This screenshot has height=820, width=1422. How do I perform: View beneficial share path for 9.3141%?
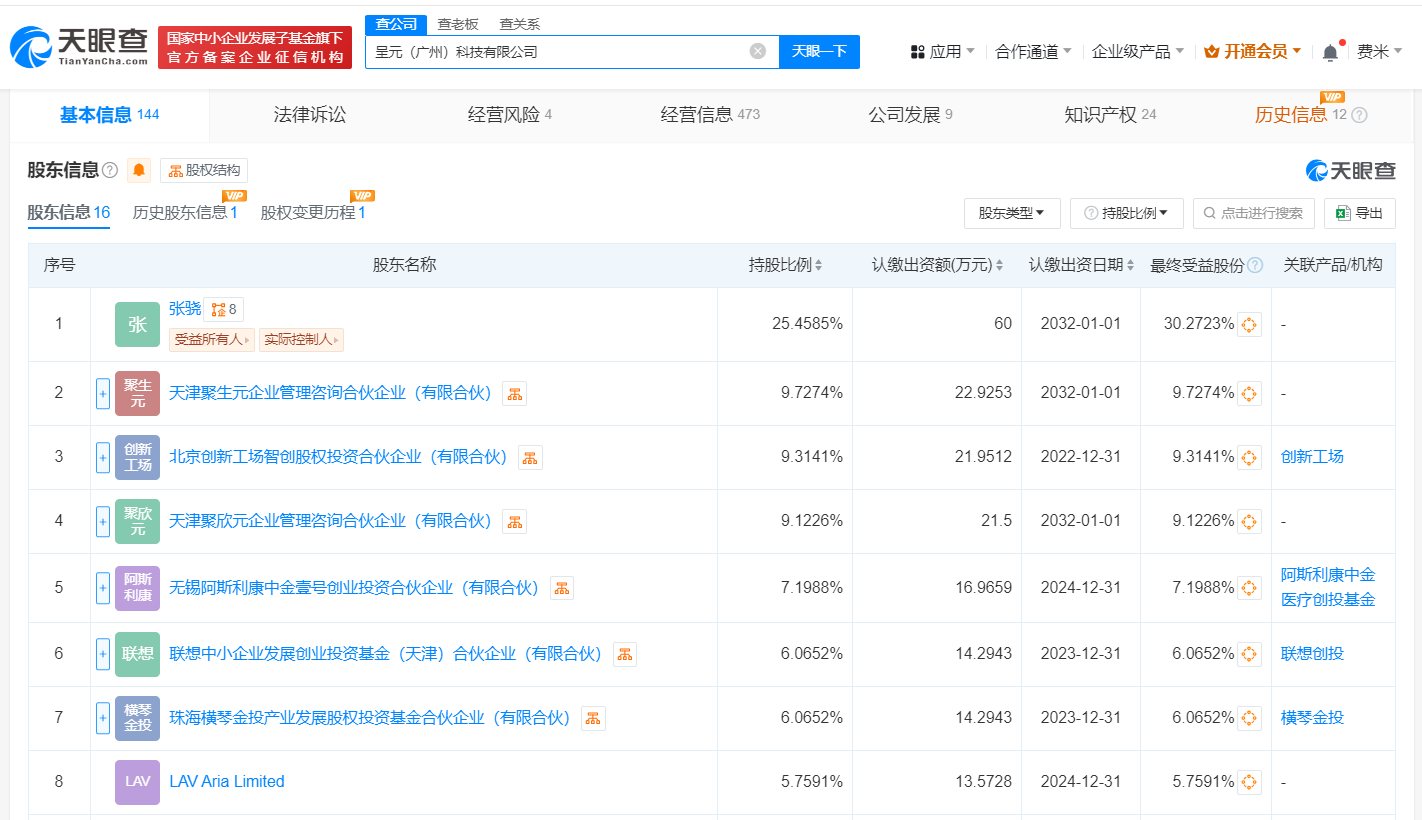1249,457
